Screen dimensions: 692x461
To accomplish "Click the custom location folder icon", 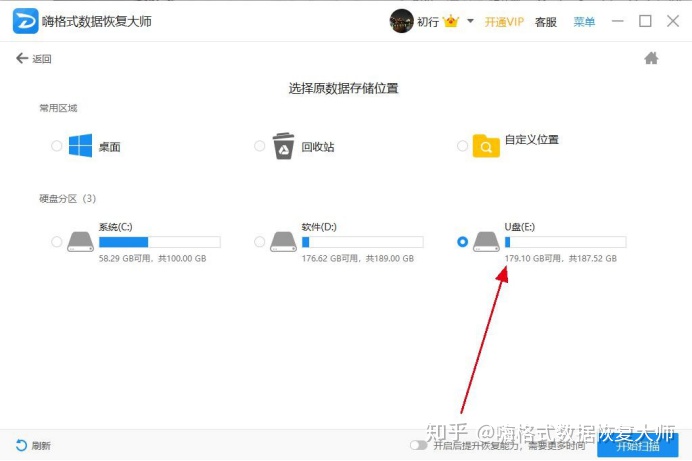I will (x=486, y=146).
